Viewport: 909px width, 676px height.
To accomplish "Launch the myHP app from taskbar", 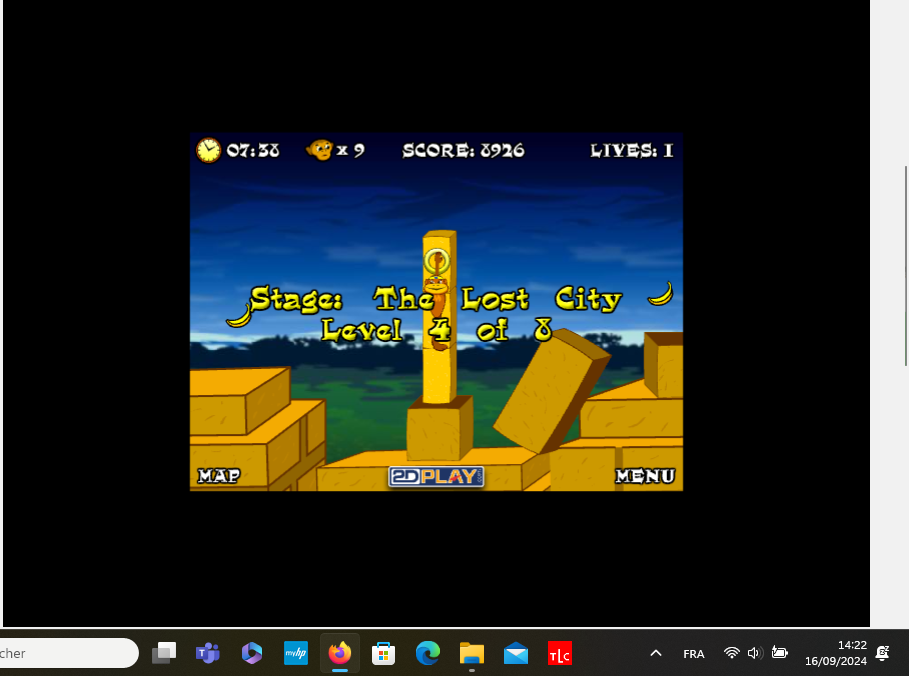I will [296, 653].
